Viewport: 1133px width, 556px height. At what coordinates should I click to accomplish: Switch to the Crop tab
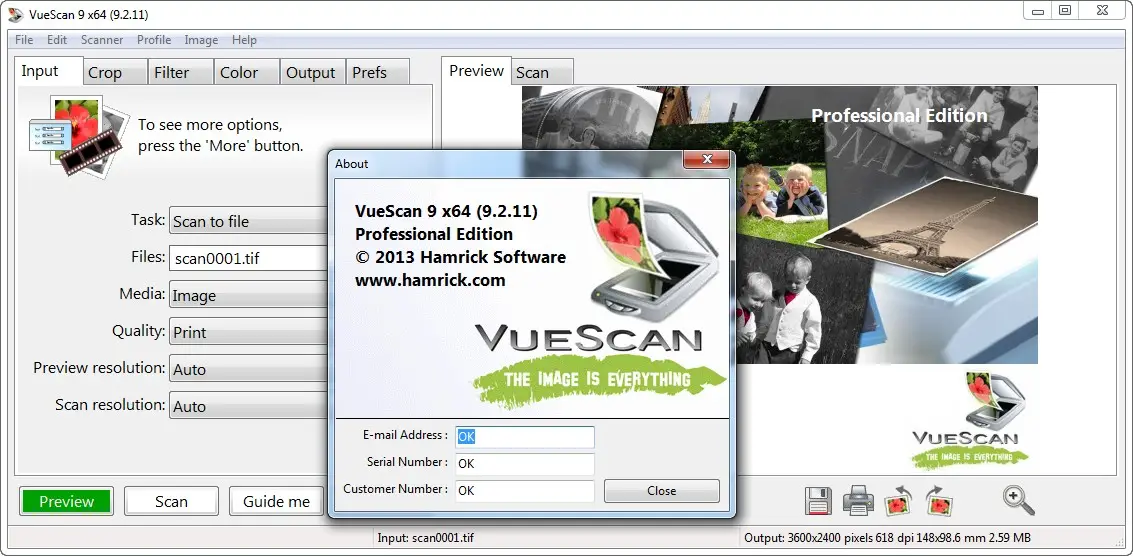(114, 72)
